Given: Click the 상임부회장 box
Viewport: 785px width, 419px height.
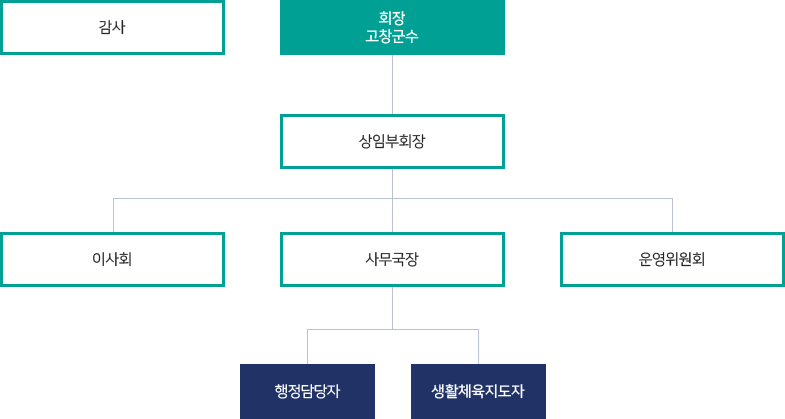Looking at the screenshot, I should tap(392, 142).
